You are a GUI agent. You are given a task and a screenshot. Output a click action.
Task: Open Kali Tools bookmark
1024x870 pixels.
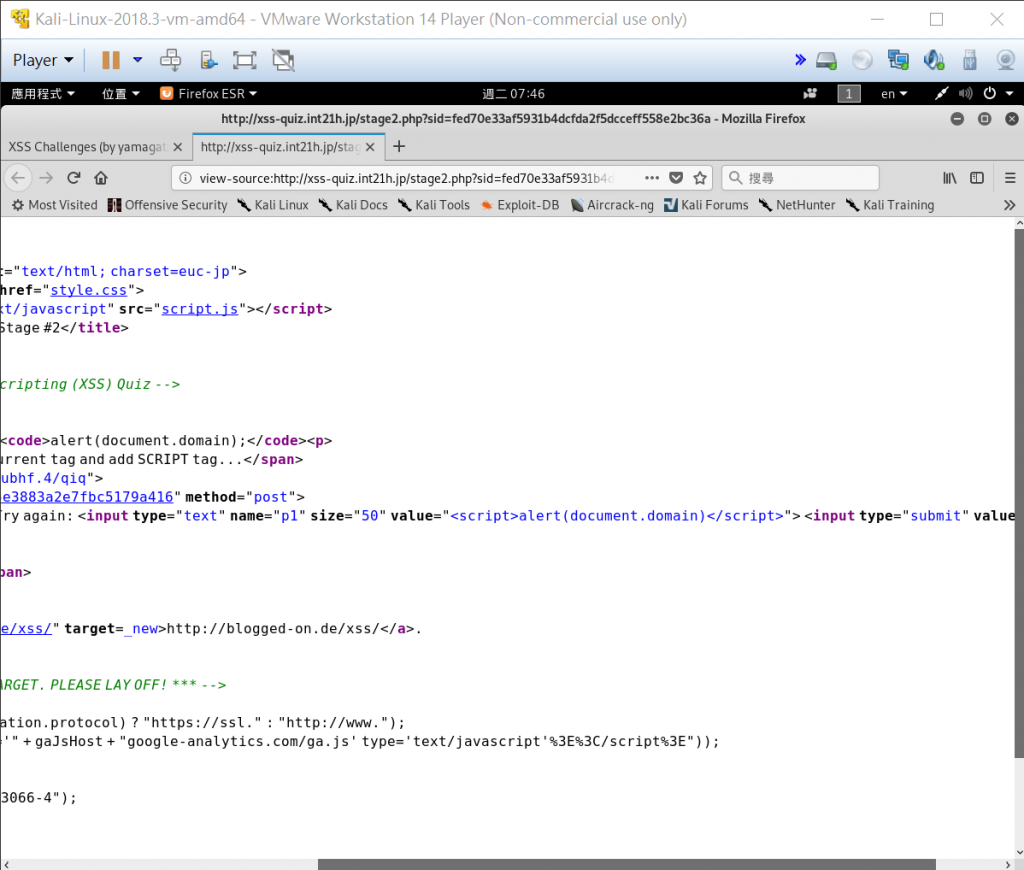[434, 205]
